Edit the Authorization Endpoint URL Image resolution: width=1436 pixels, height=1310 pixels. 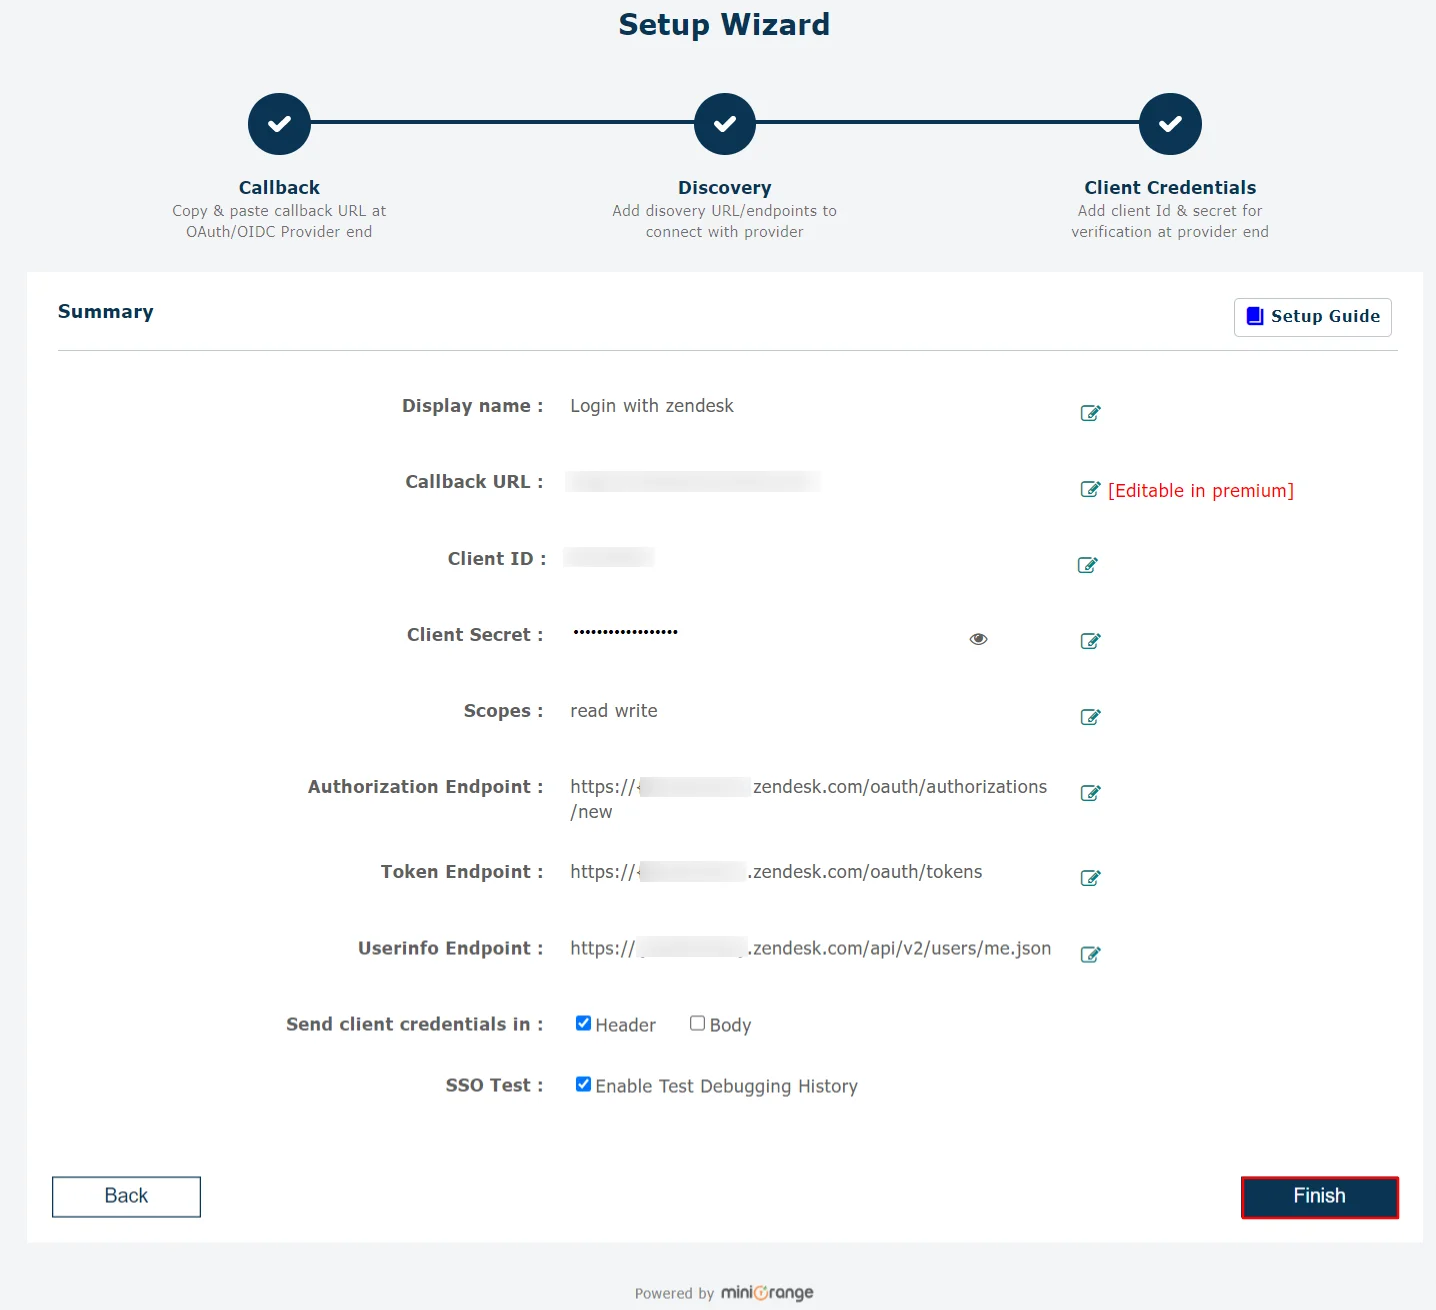tap(1090, 793)
